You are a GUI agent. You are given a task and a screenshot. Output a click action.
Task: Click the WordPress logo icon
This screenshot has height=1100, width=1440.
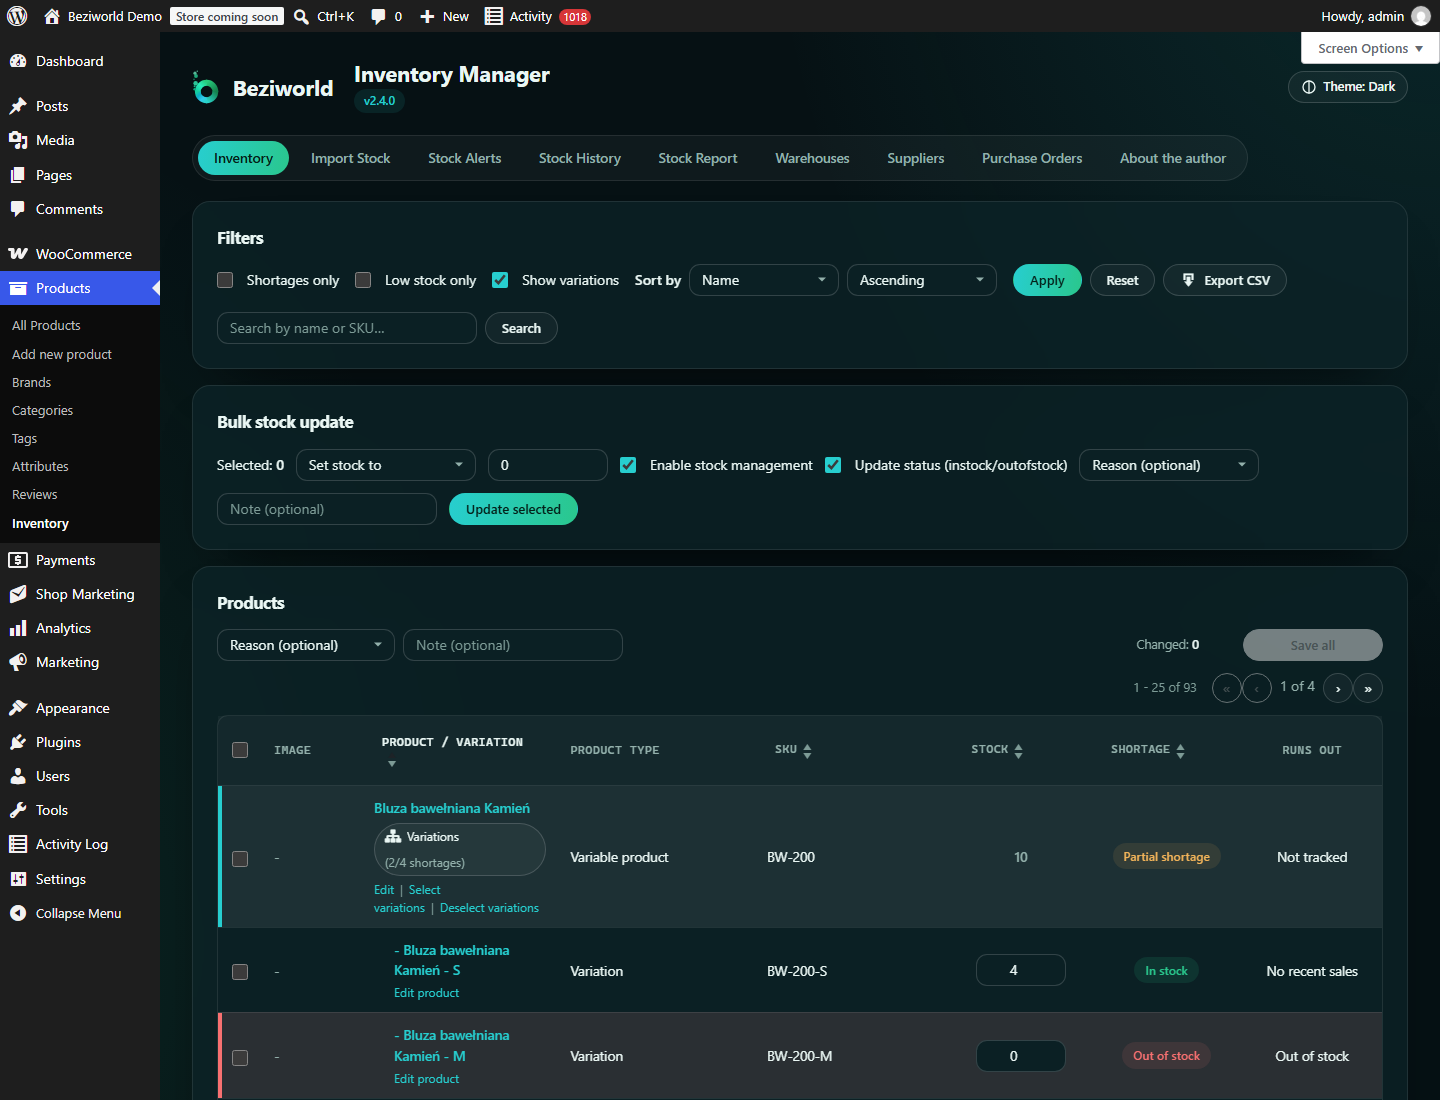(17, 16)
